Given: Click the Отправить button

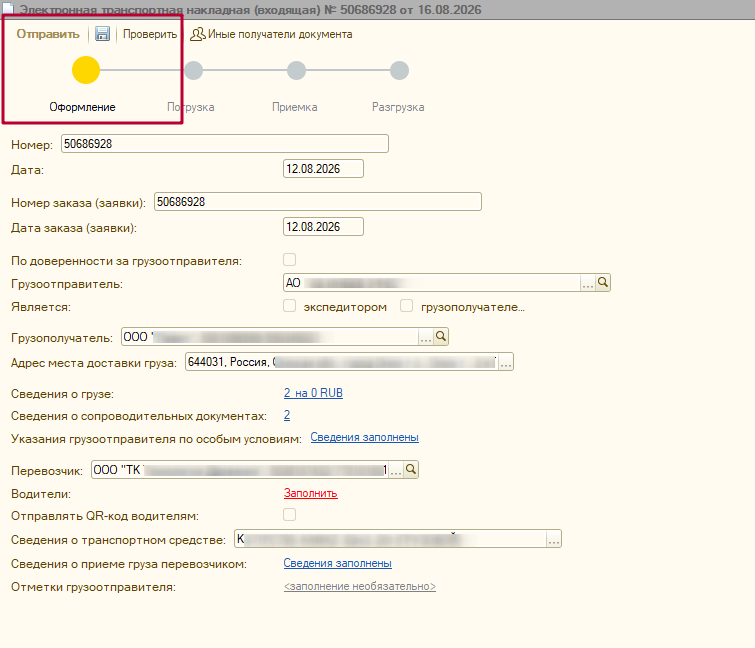Looking at the screenshot, I should coord(48,34).
